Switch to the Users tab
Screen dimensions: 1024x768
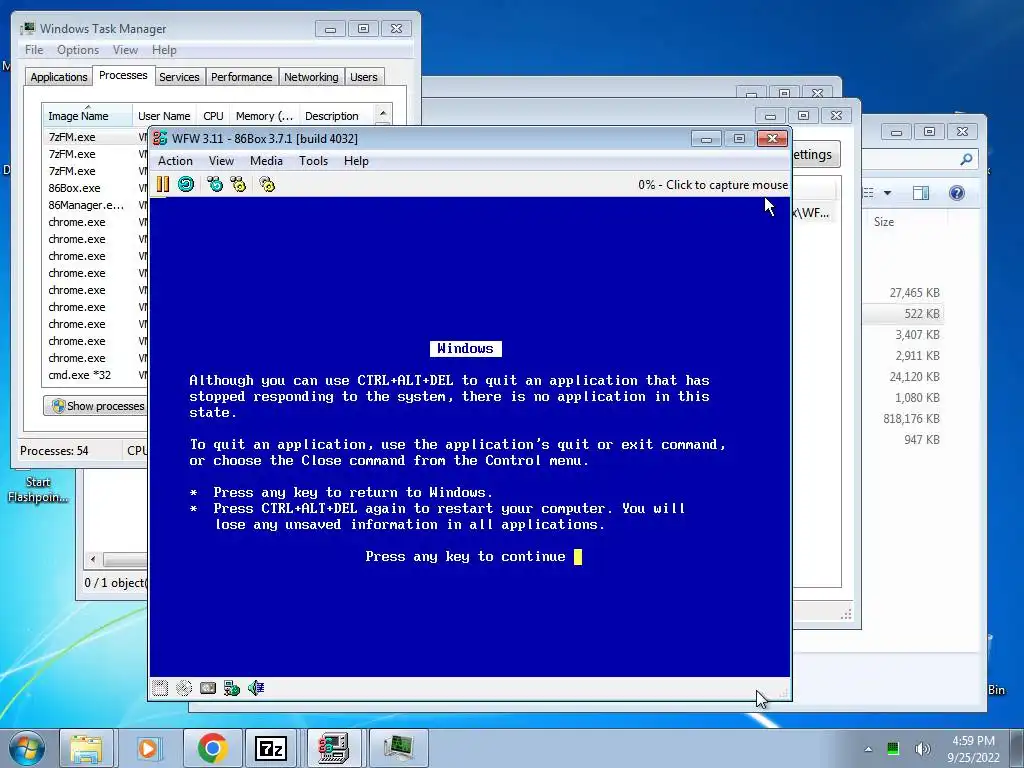(x=364, y=77)
